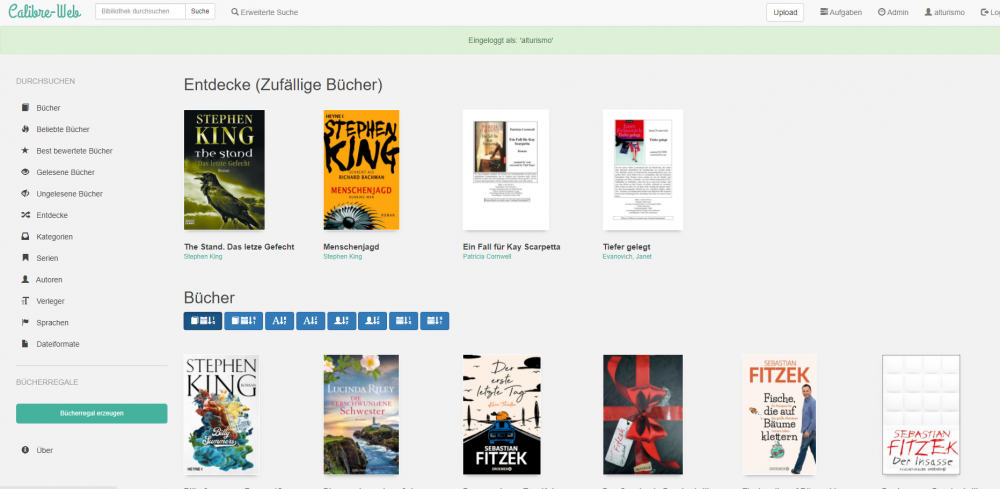1000x489 pixels.
Task: Click Bücherregal erzeugen button
Action: 92,413
